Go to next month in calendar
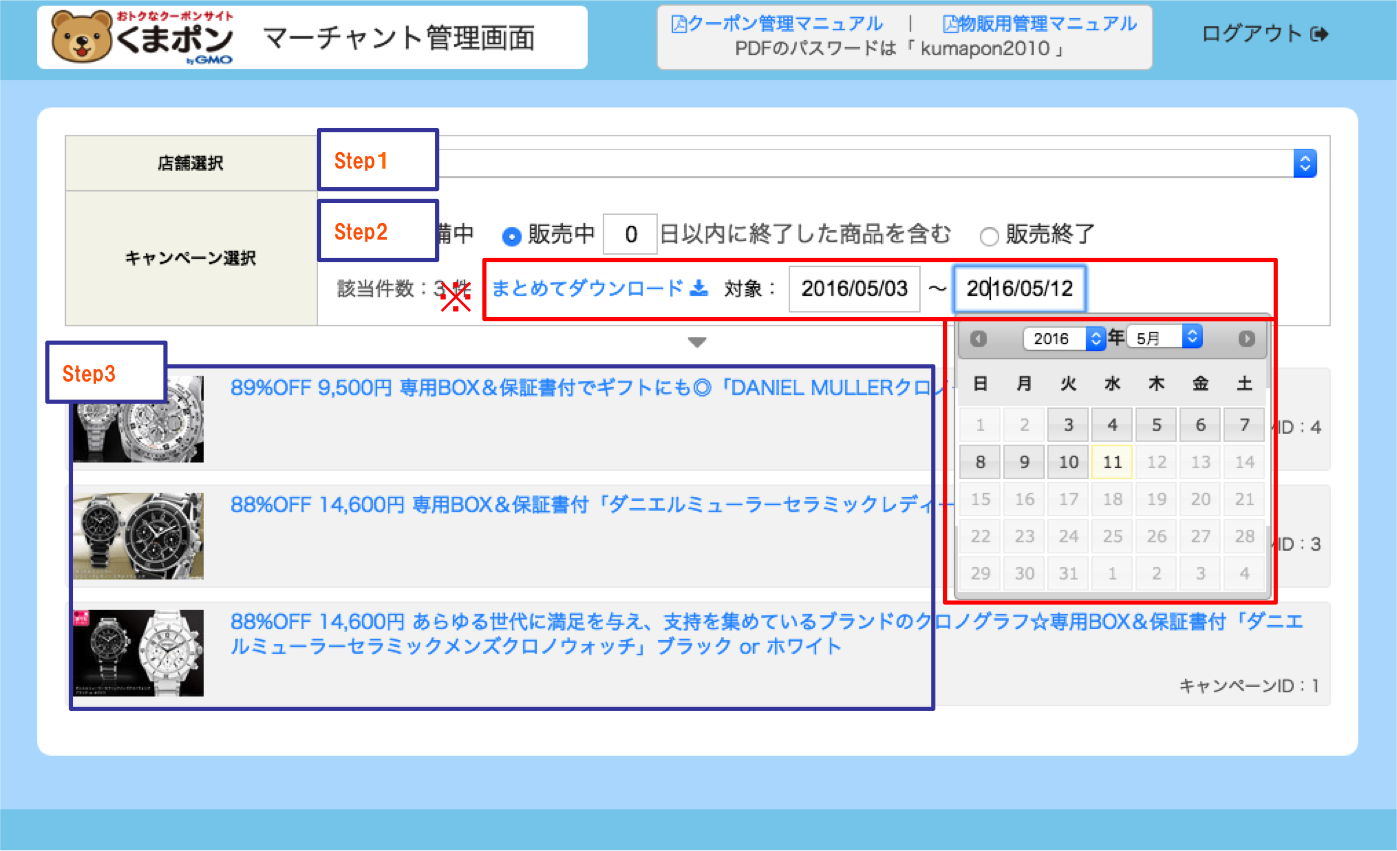The image size is (1397, 851). [1246, 339]
